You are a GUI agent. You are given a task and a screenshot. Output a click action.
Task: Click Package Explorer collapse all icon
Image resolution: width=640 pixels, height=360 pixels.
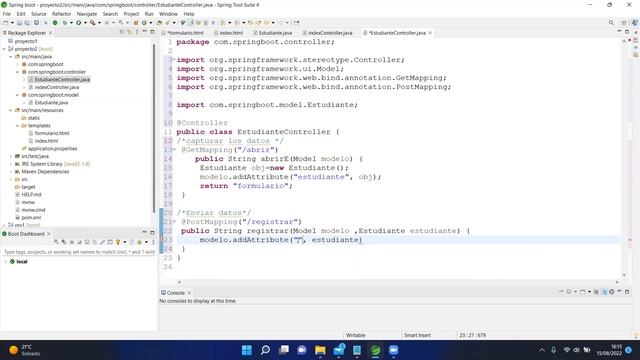point(122,32)
